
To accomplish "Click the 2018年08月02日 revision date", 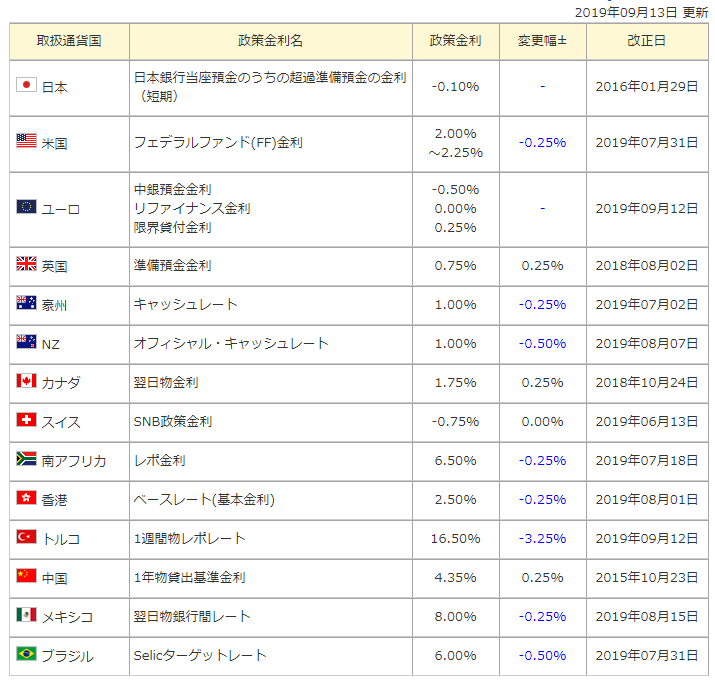I will tap(647, 265).
